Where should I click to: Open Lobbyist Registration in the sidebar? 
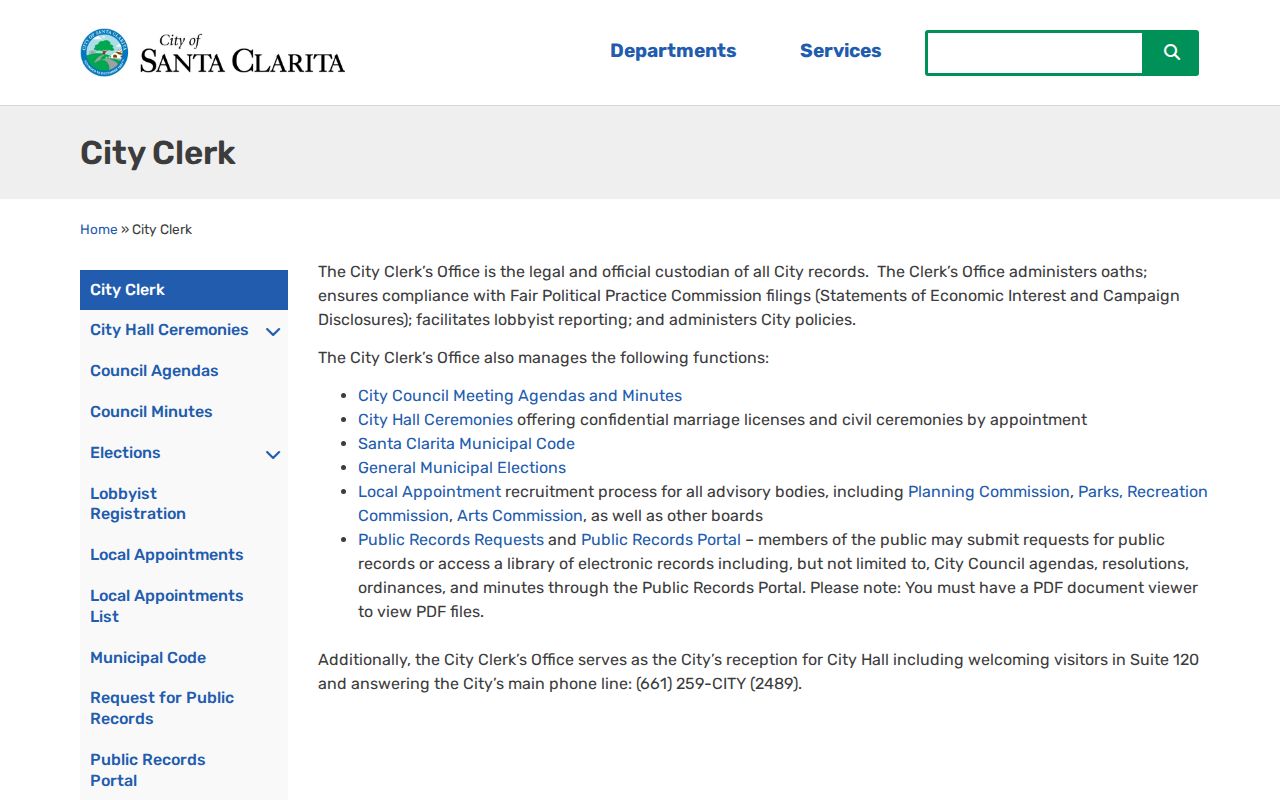pos(138,504)
